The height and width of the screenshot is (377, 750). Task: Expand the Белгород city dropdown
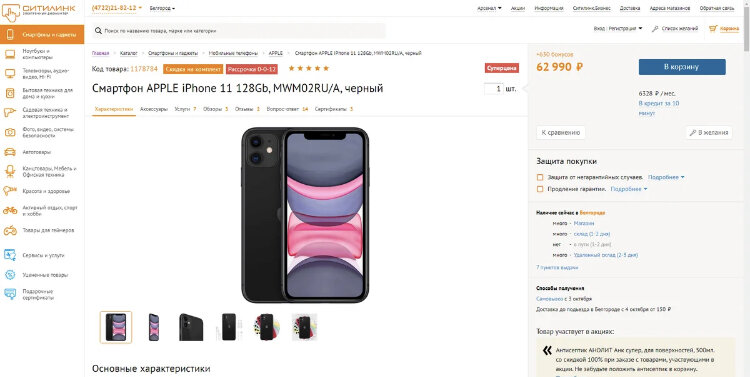coord(162,8)
